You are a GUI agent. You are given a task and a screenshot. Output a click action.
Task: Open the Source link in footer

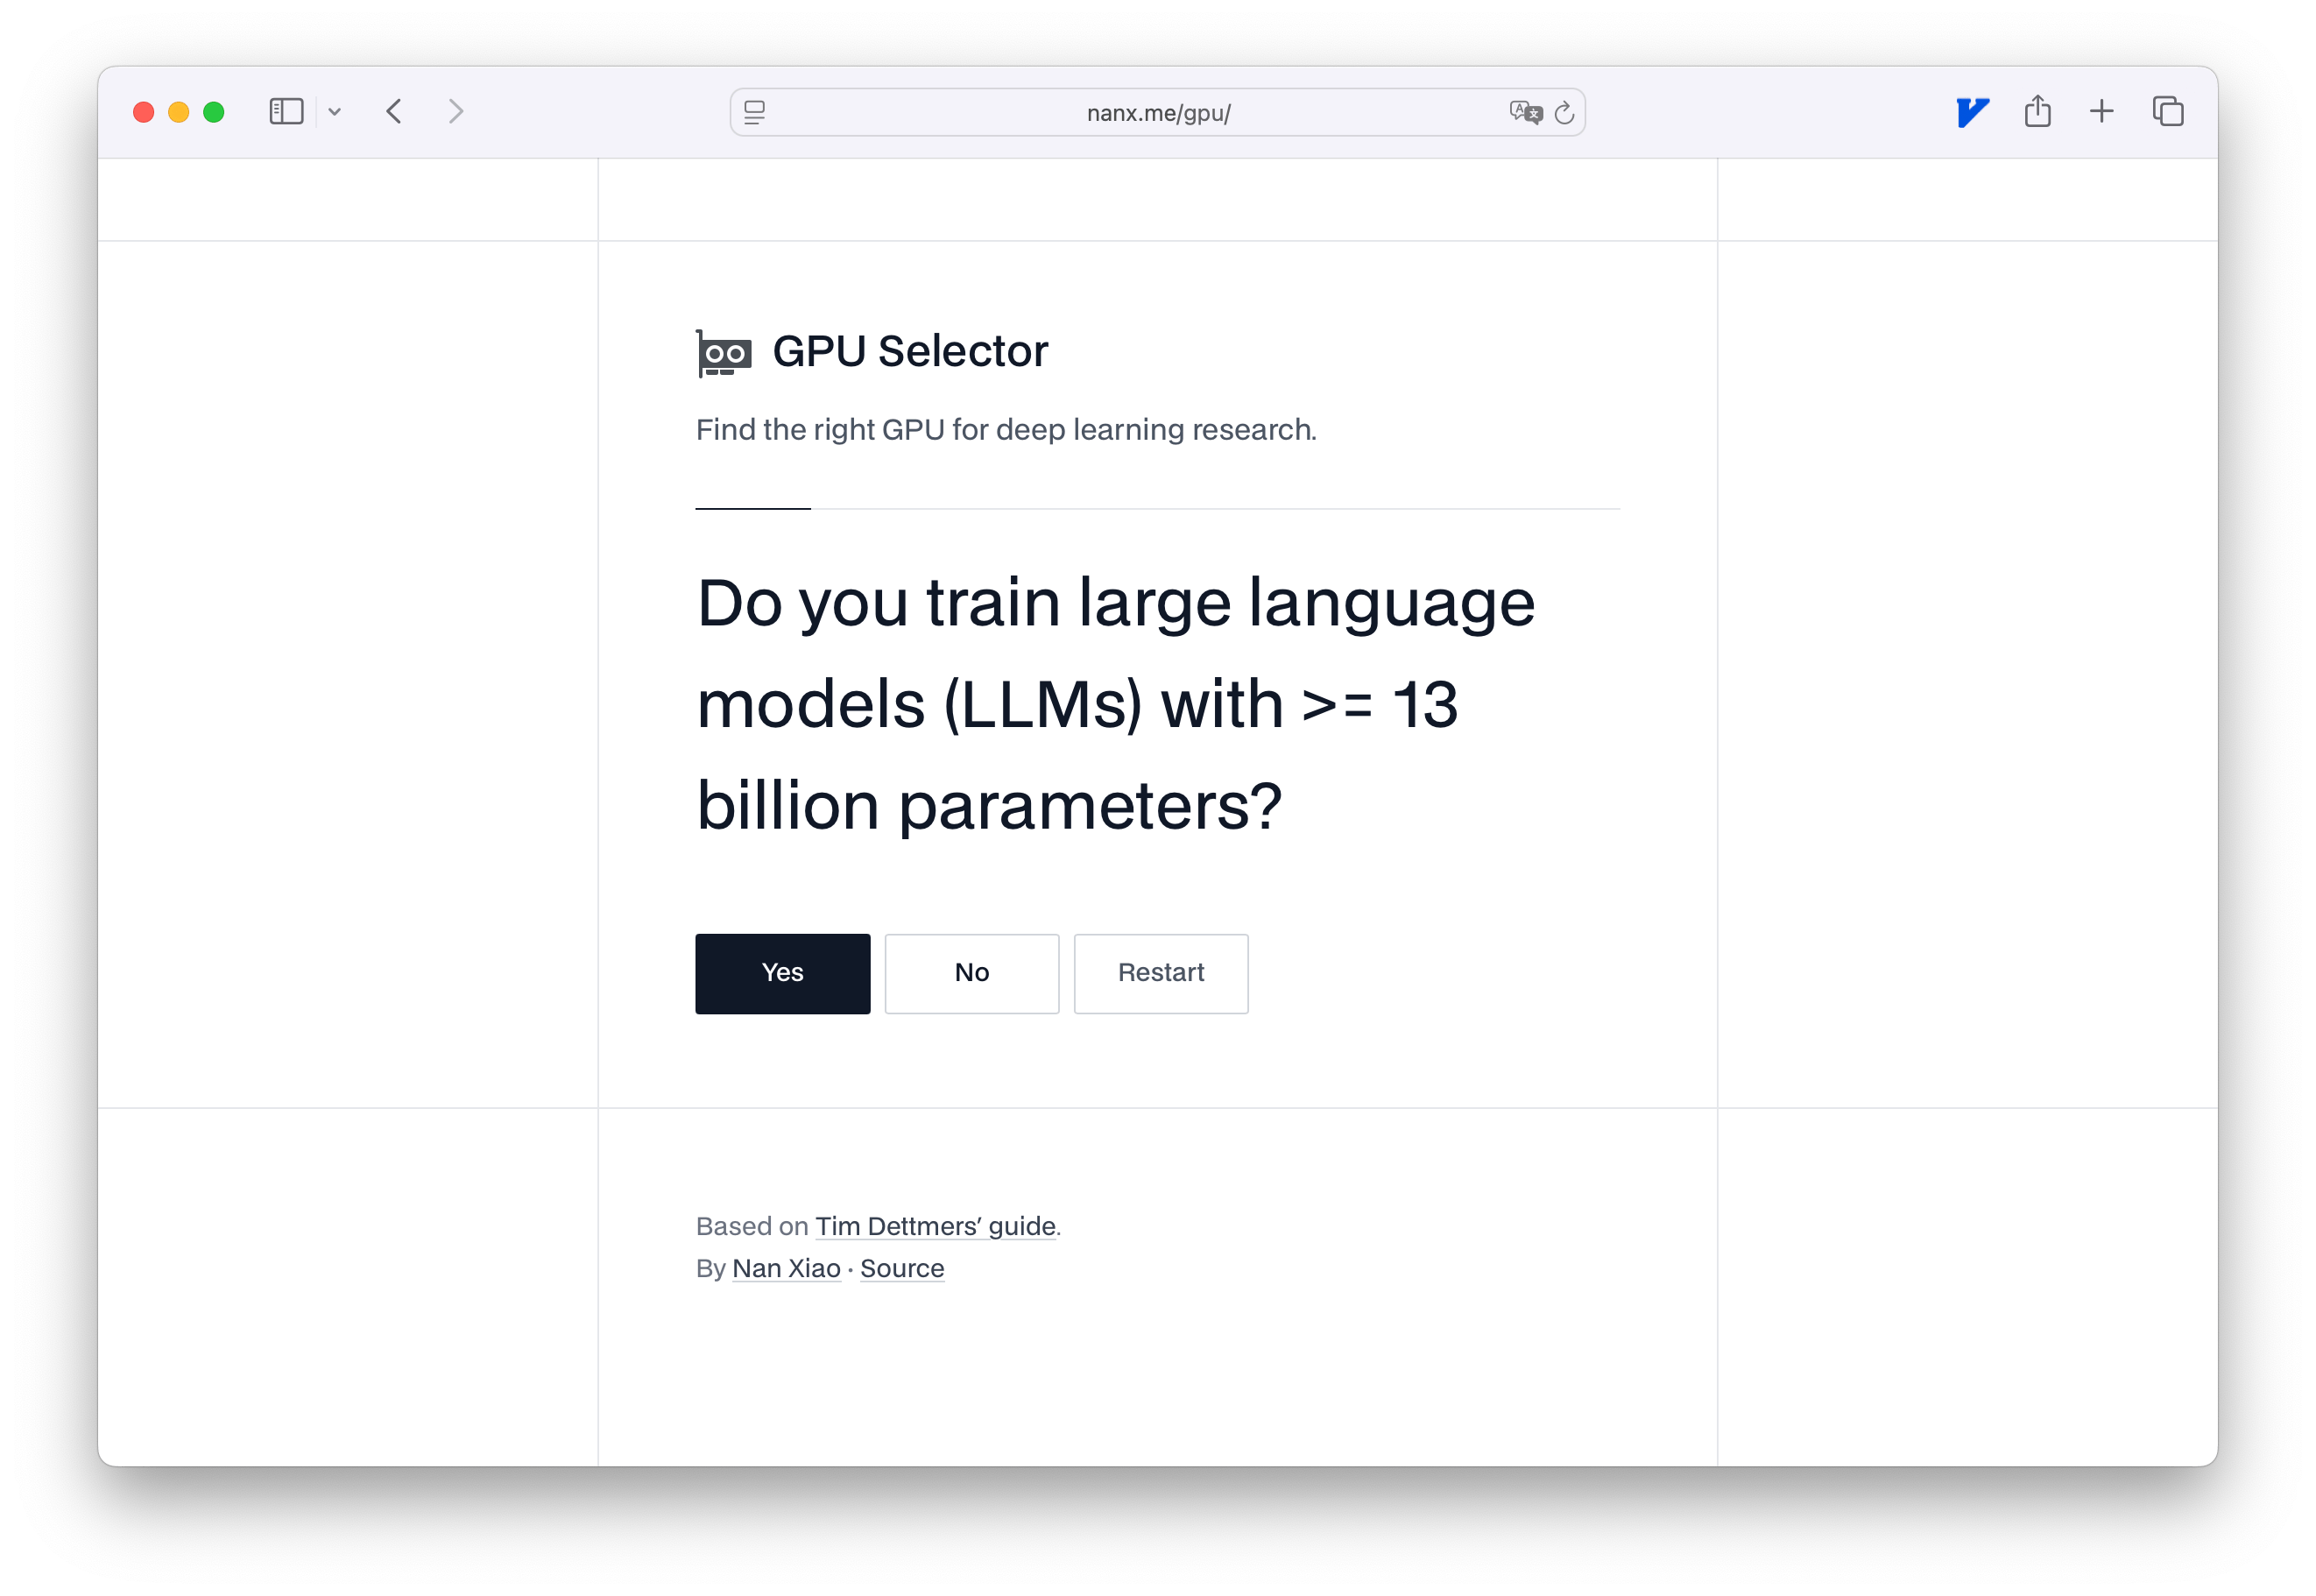click(x=902, y=1268)
